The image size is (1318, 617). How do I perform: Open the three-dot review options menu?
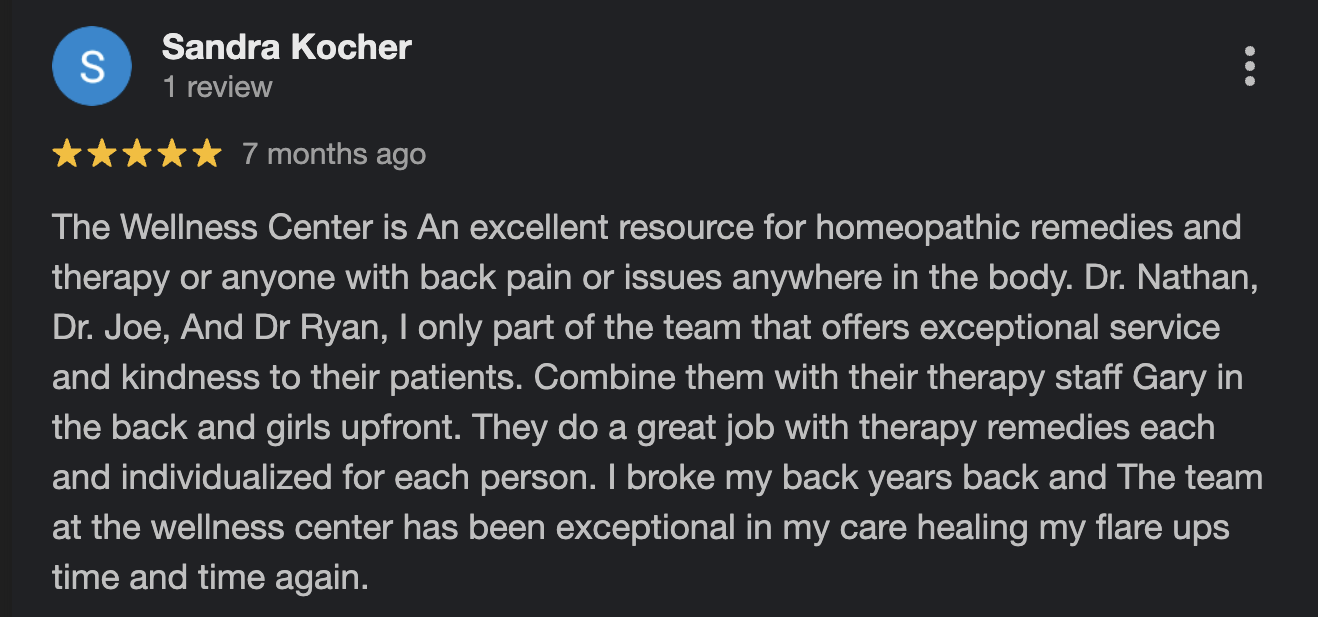pyautogui.click(x=1249, y=66)
